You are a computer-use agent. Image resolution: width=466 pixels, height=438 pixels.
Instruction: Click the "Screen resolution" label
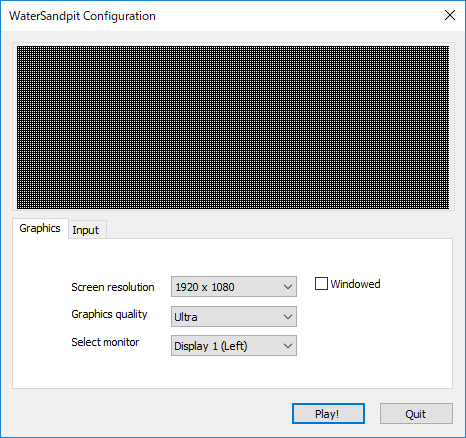113,287
